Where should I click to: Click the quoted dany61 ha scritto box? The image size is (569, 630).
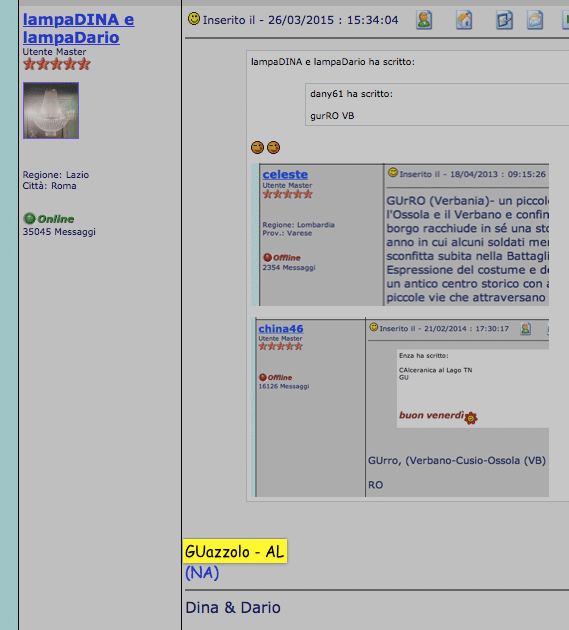coord(437,105)
